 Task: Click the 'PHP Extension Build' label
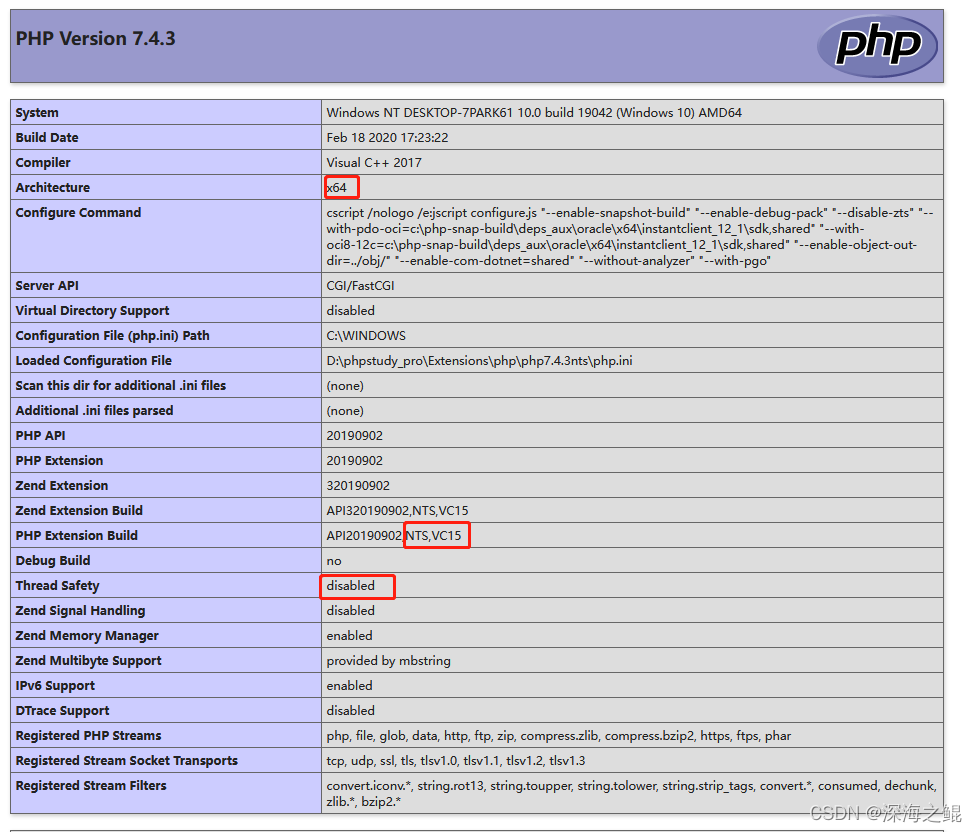coord(77,535)
